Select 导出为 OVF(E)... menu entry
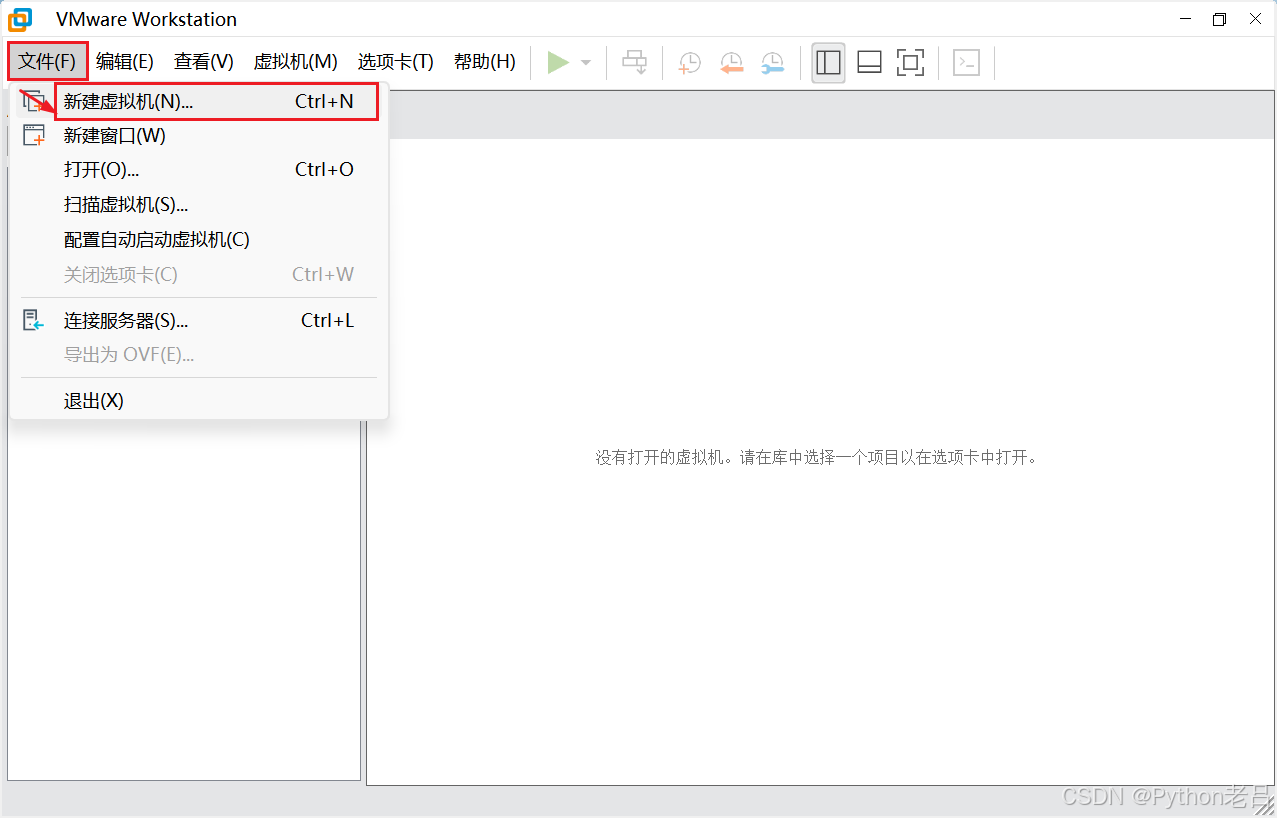Viewport: 1277px width, 818px height. tap(199, 355)
